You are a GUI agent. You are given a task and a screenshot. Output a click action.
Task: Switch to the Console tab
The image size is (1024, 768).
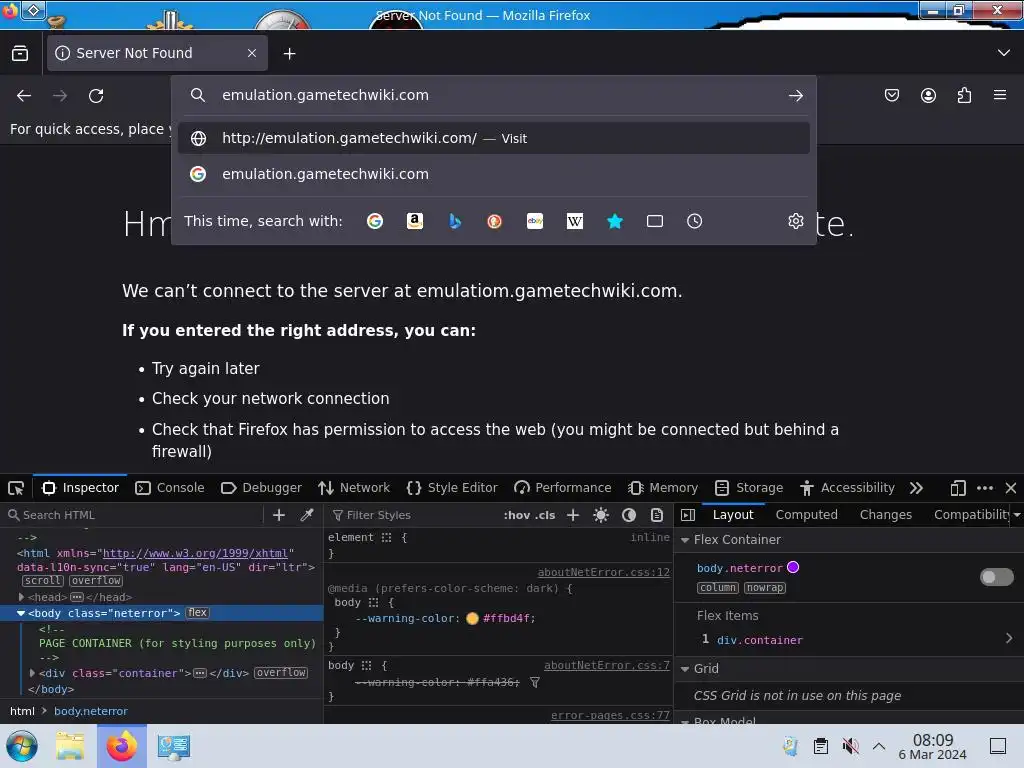point(170,488)
